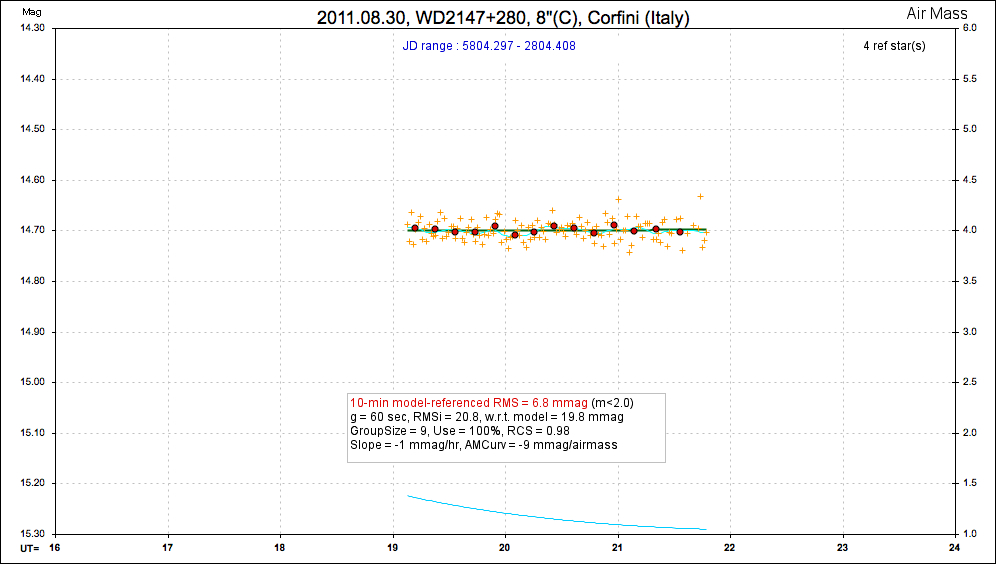Click the air mass 6.0 axis label

point(970,28)
